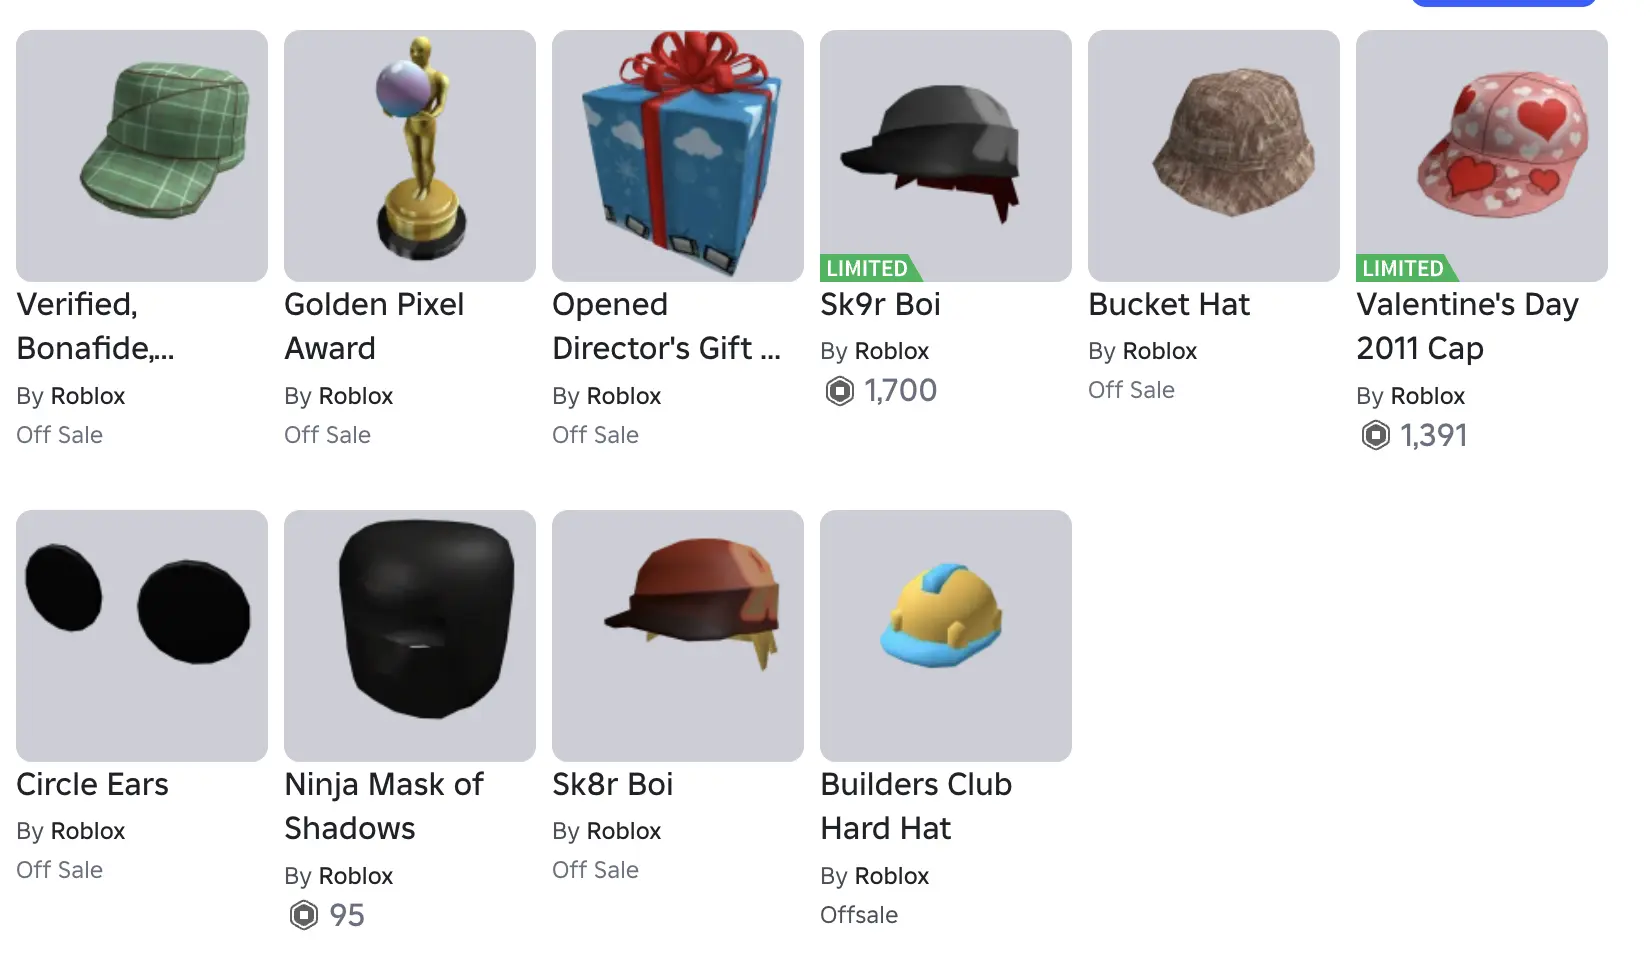Click the Robux icon beside the 1,700 price
Screen dimensions: 1650x972
click(840, 391)
